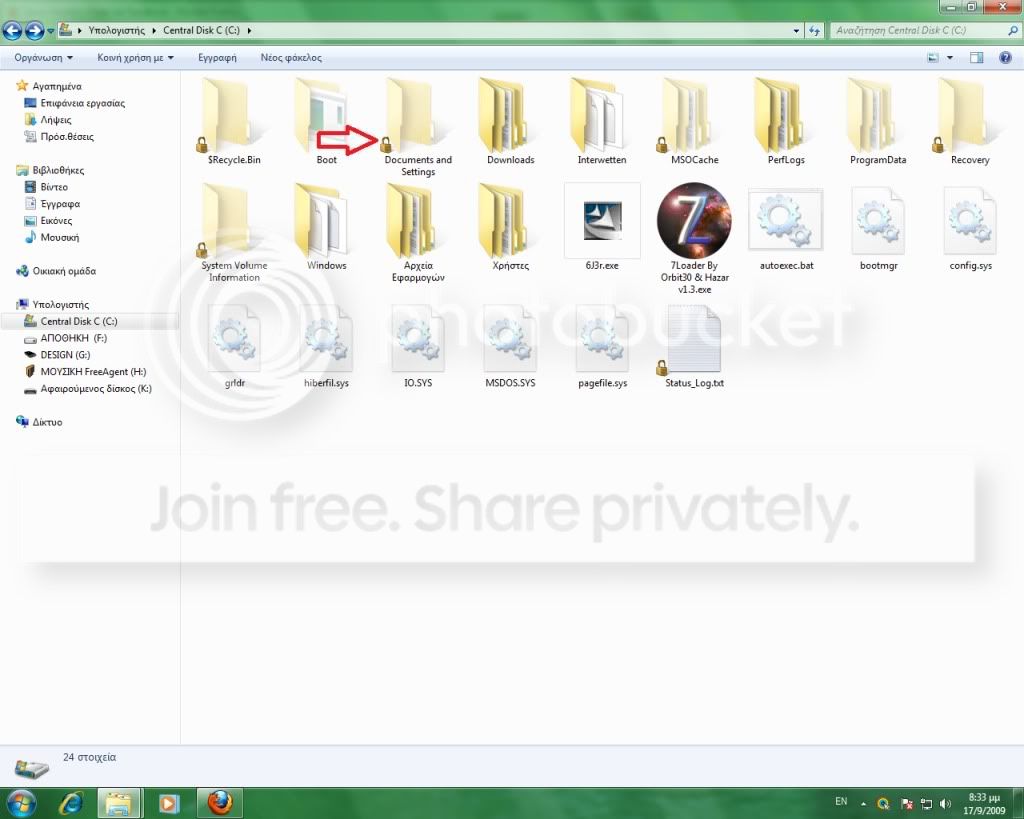
Task: Launch Firefox from the taskbar
Action: tap(219, 803)
